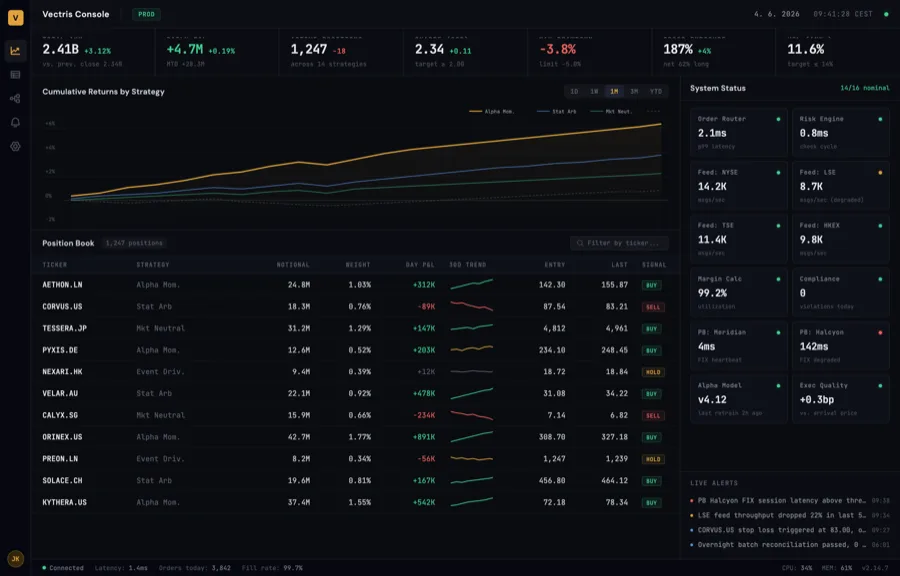Open the chart analytics sidebar icon
This screenshot has height=576, width=900.
(15, 50)
